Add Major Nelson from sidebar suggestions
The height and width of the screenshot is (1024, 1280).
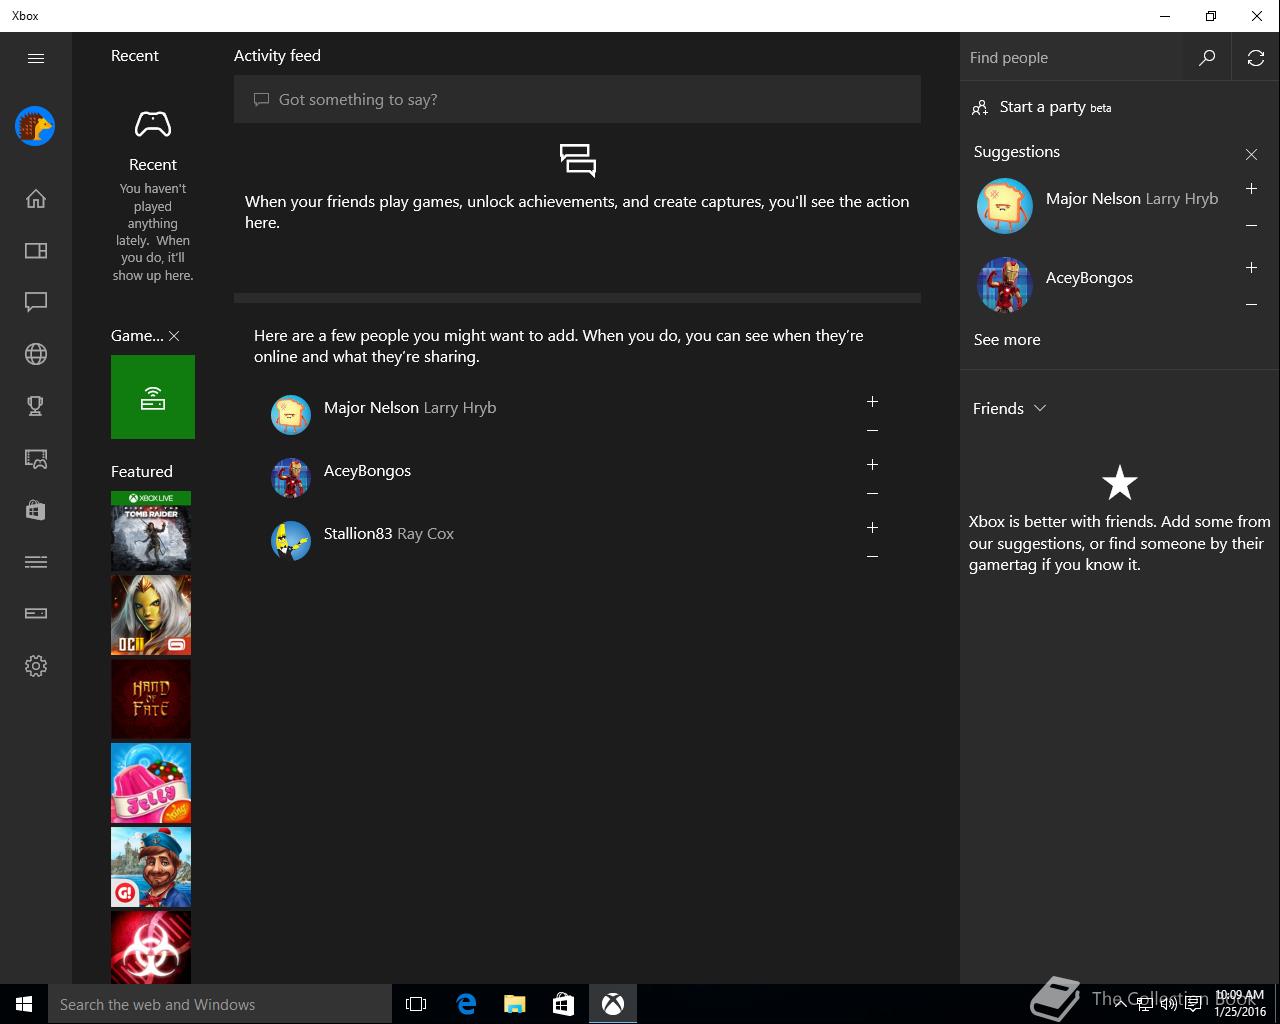(x=1251, y=188)
